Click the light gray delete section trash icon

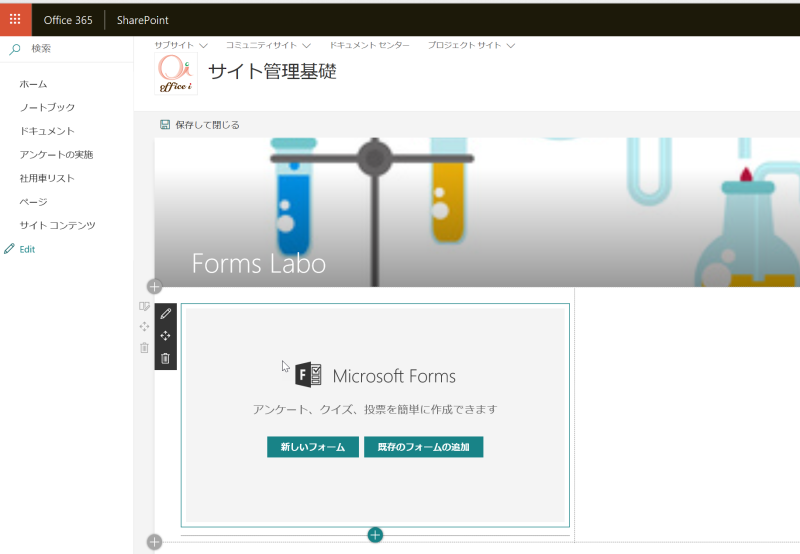coord(144,348)
